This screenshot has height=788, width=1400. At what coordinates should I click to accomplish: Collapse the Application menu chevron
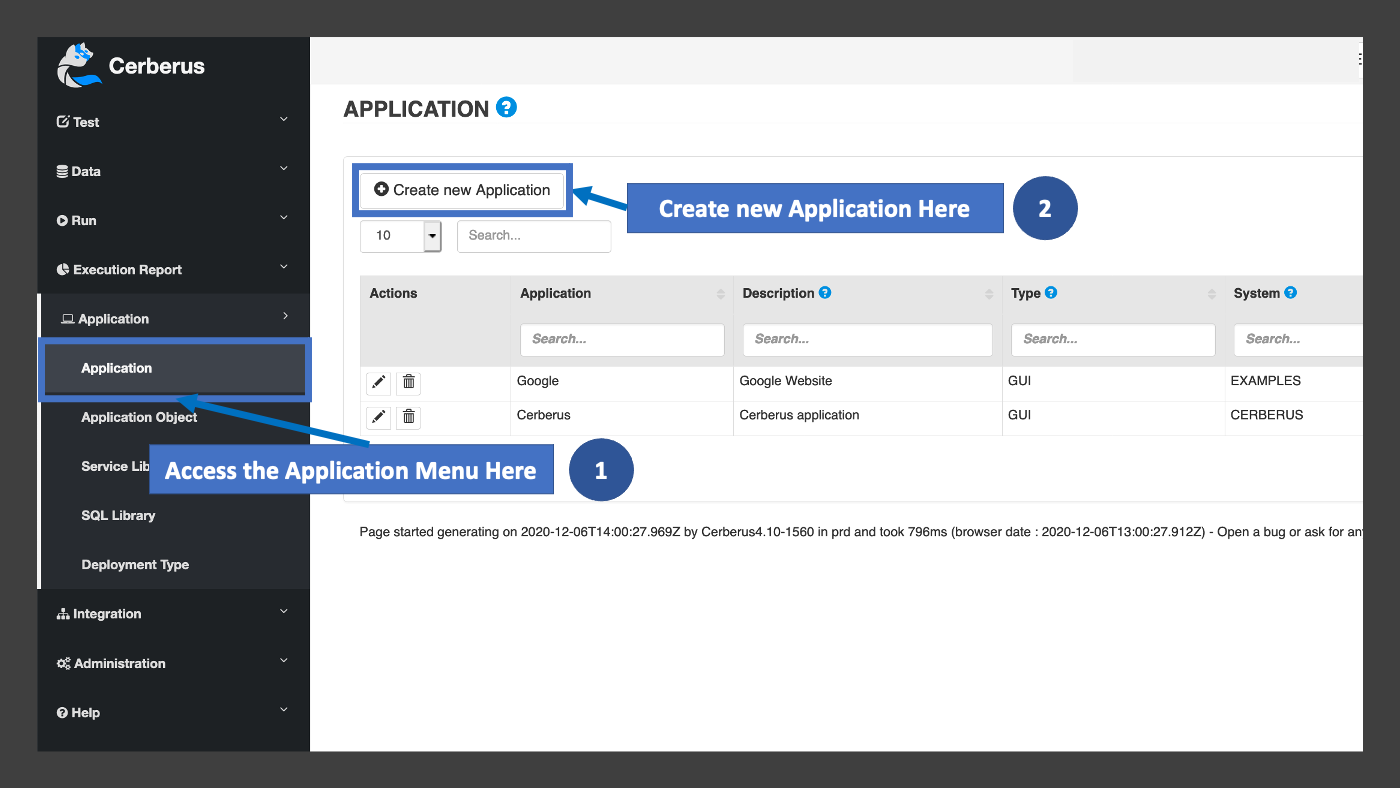[x=285, y=316]
